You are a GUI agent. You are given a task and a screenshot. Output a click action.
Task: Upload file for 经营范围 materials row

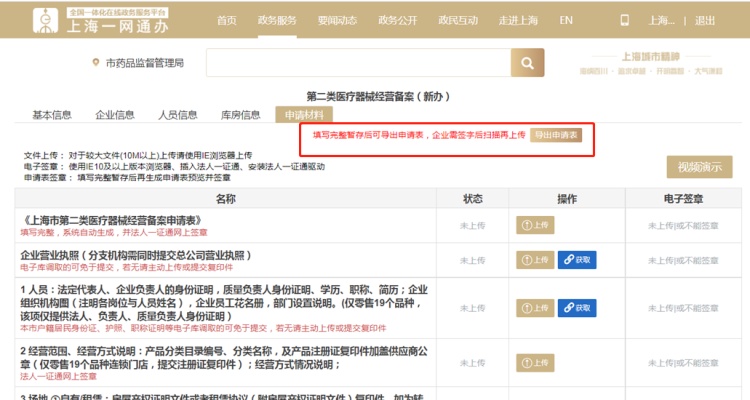tap(533, 363)
